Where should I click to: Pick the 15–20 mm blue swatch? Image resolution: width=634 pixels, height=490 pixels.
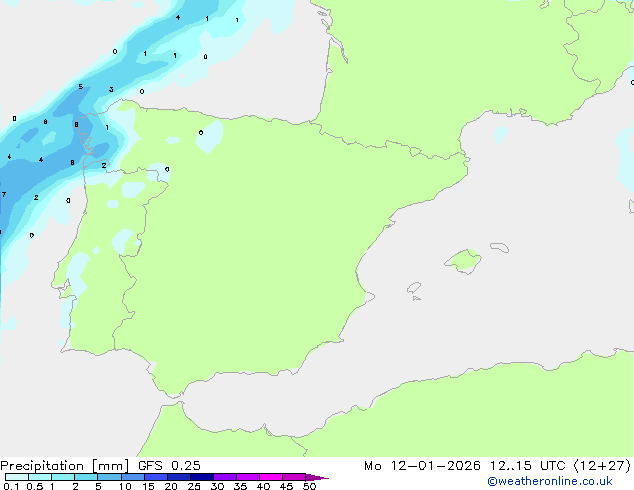[x=156, y=477]
